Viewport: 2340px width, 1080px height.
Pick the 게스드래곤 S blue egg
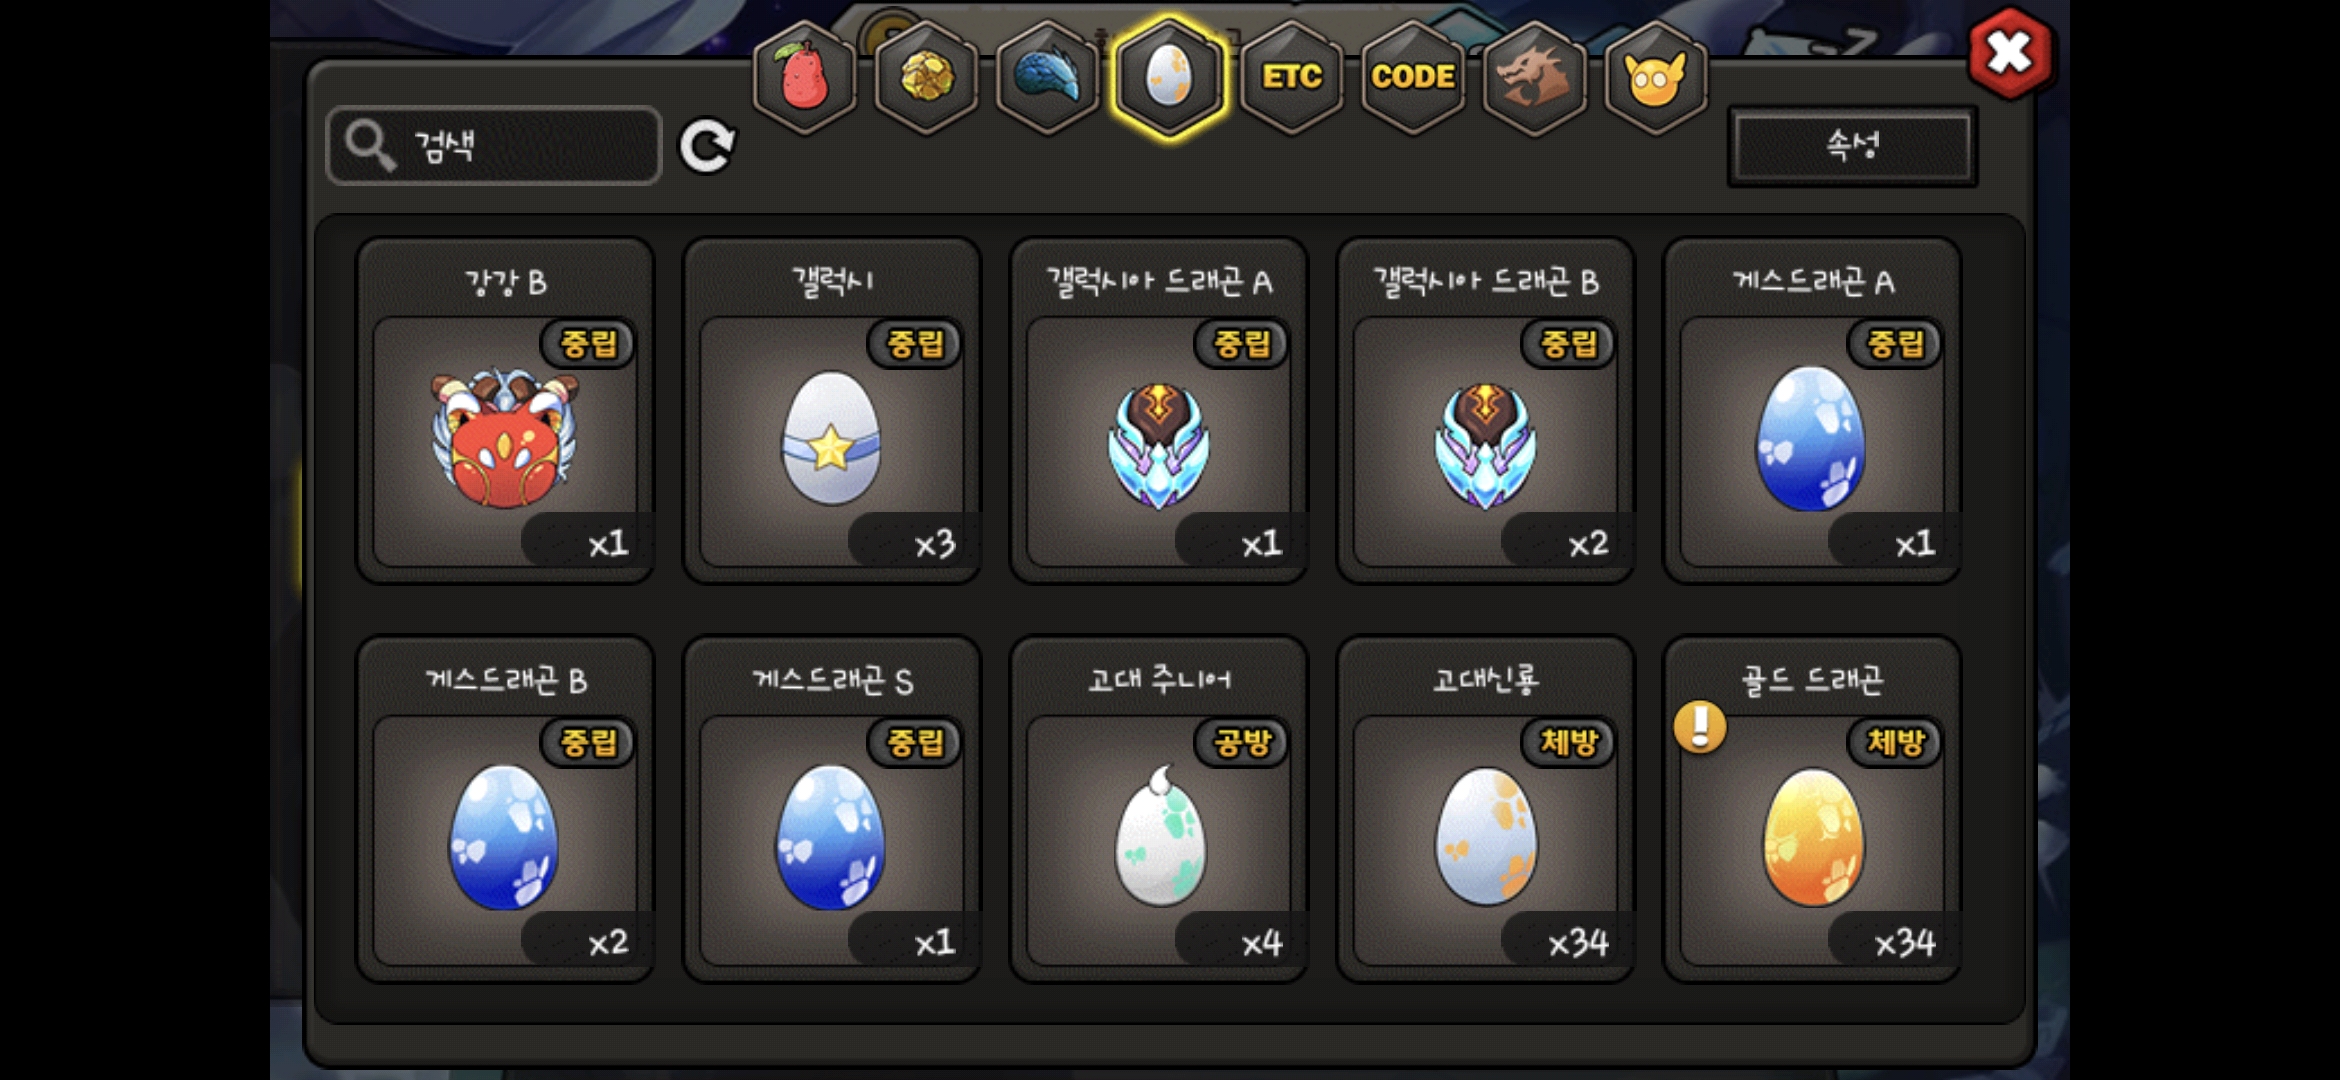click(832, 809)
